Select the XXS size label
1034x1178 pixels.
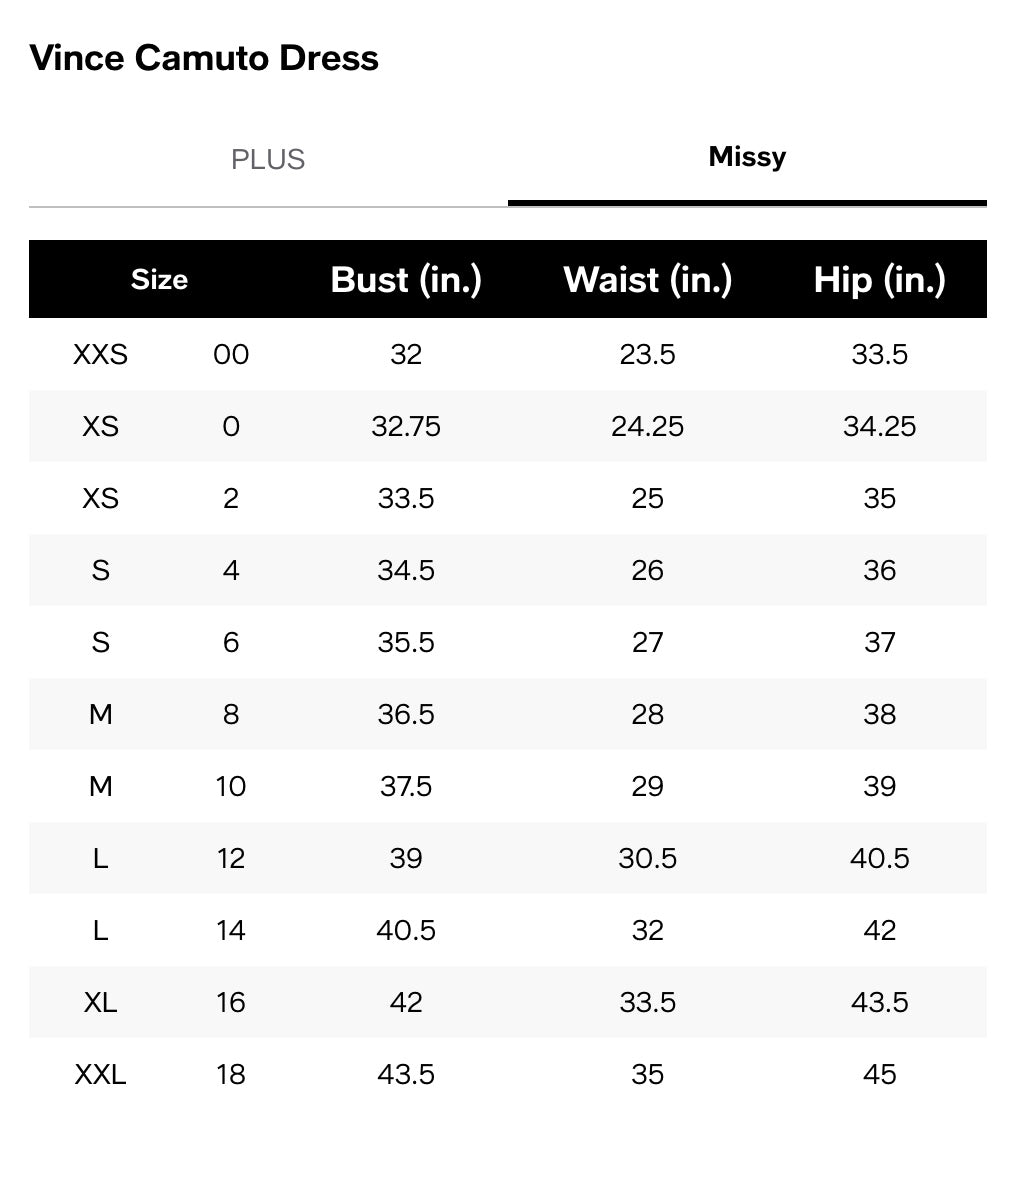(x=100, y=354)
